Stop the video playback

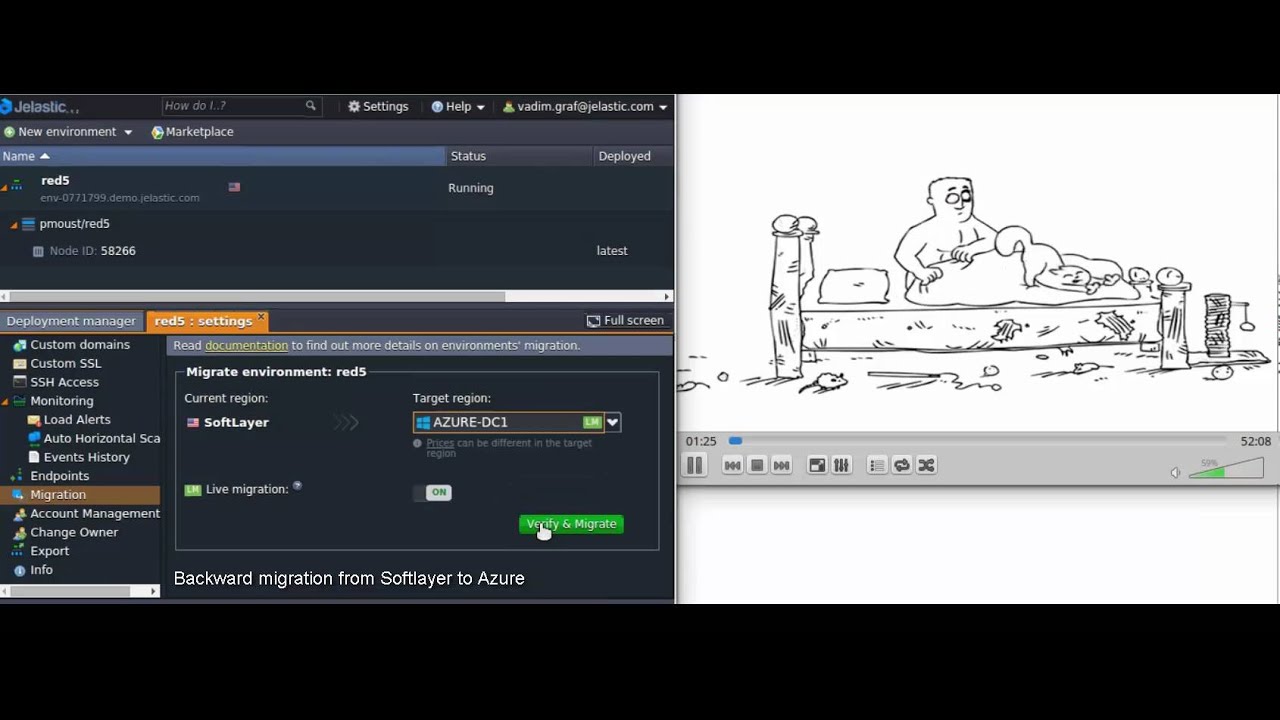click(757, 465)
